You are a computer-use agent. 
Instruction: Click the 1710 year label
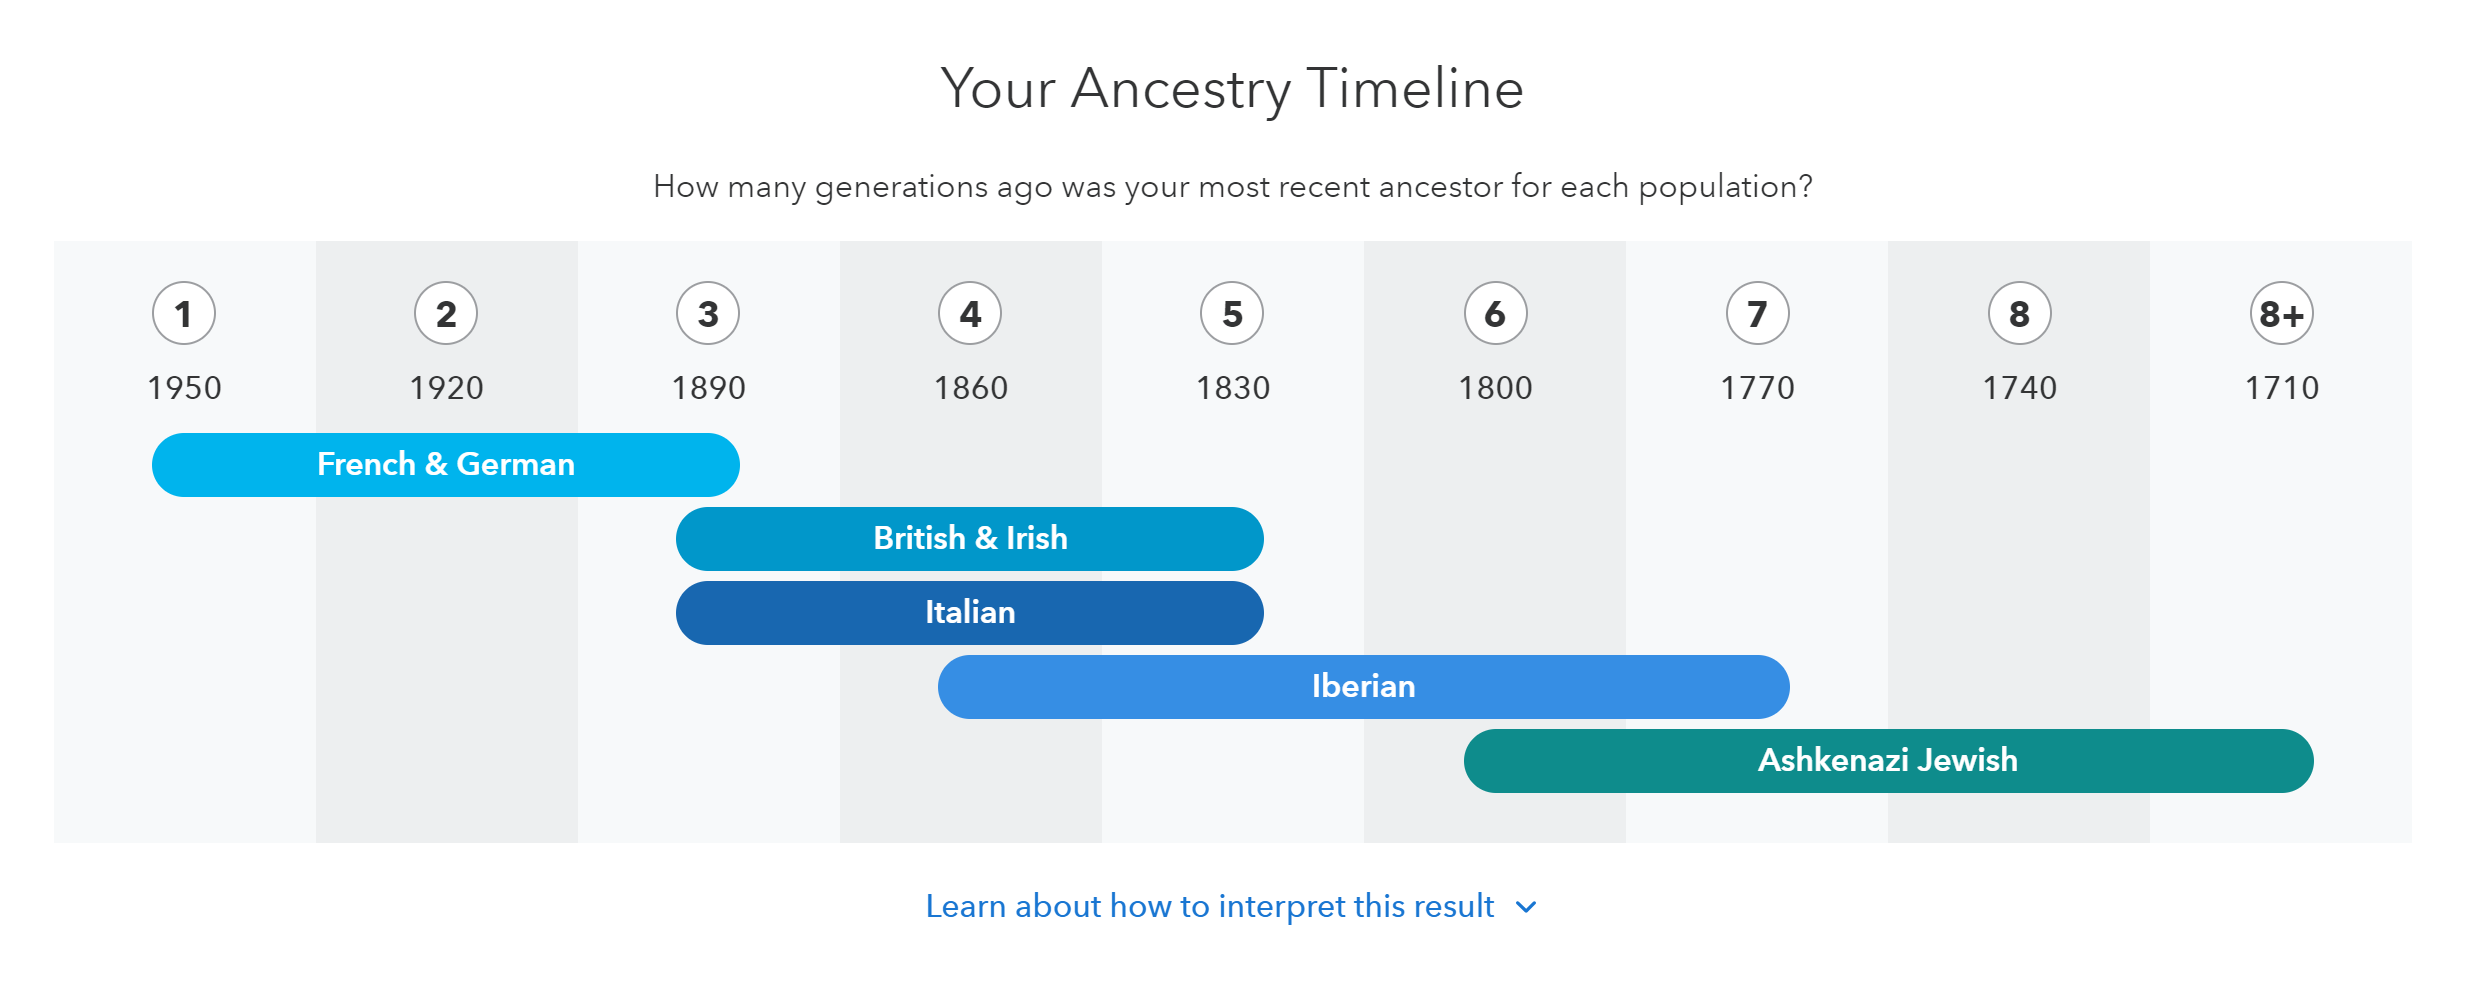pos(2282,388)
